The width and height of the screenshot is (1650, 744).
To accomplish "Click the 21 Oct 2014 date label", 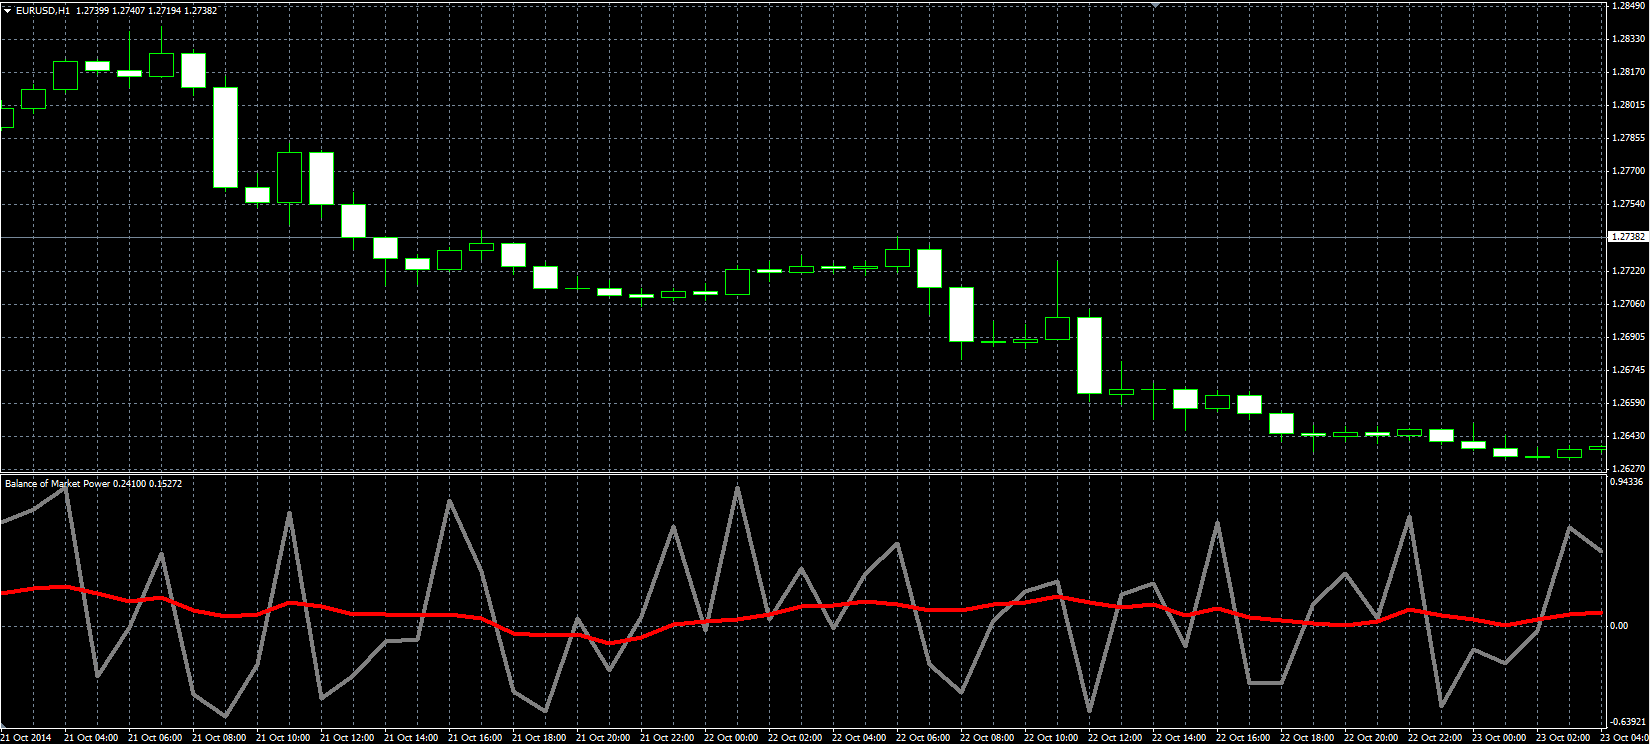I will click(x=28, y=738).
